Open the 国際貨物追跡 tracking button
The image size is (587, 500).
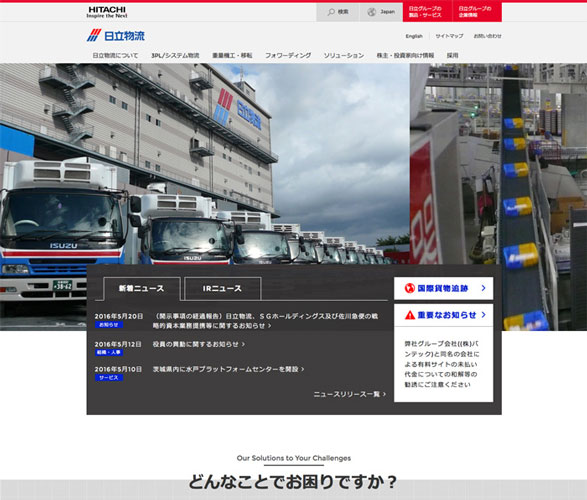pos(443,288)
